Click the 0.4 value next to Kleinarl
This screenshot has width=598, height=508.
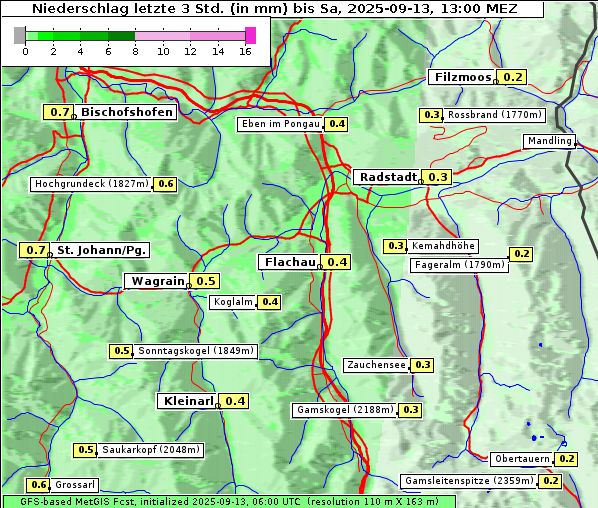[234, 401]
